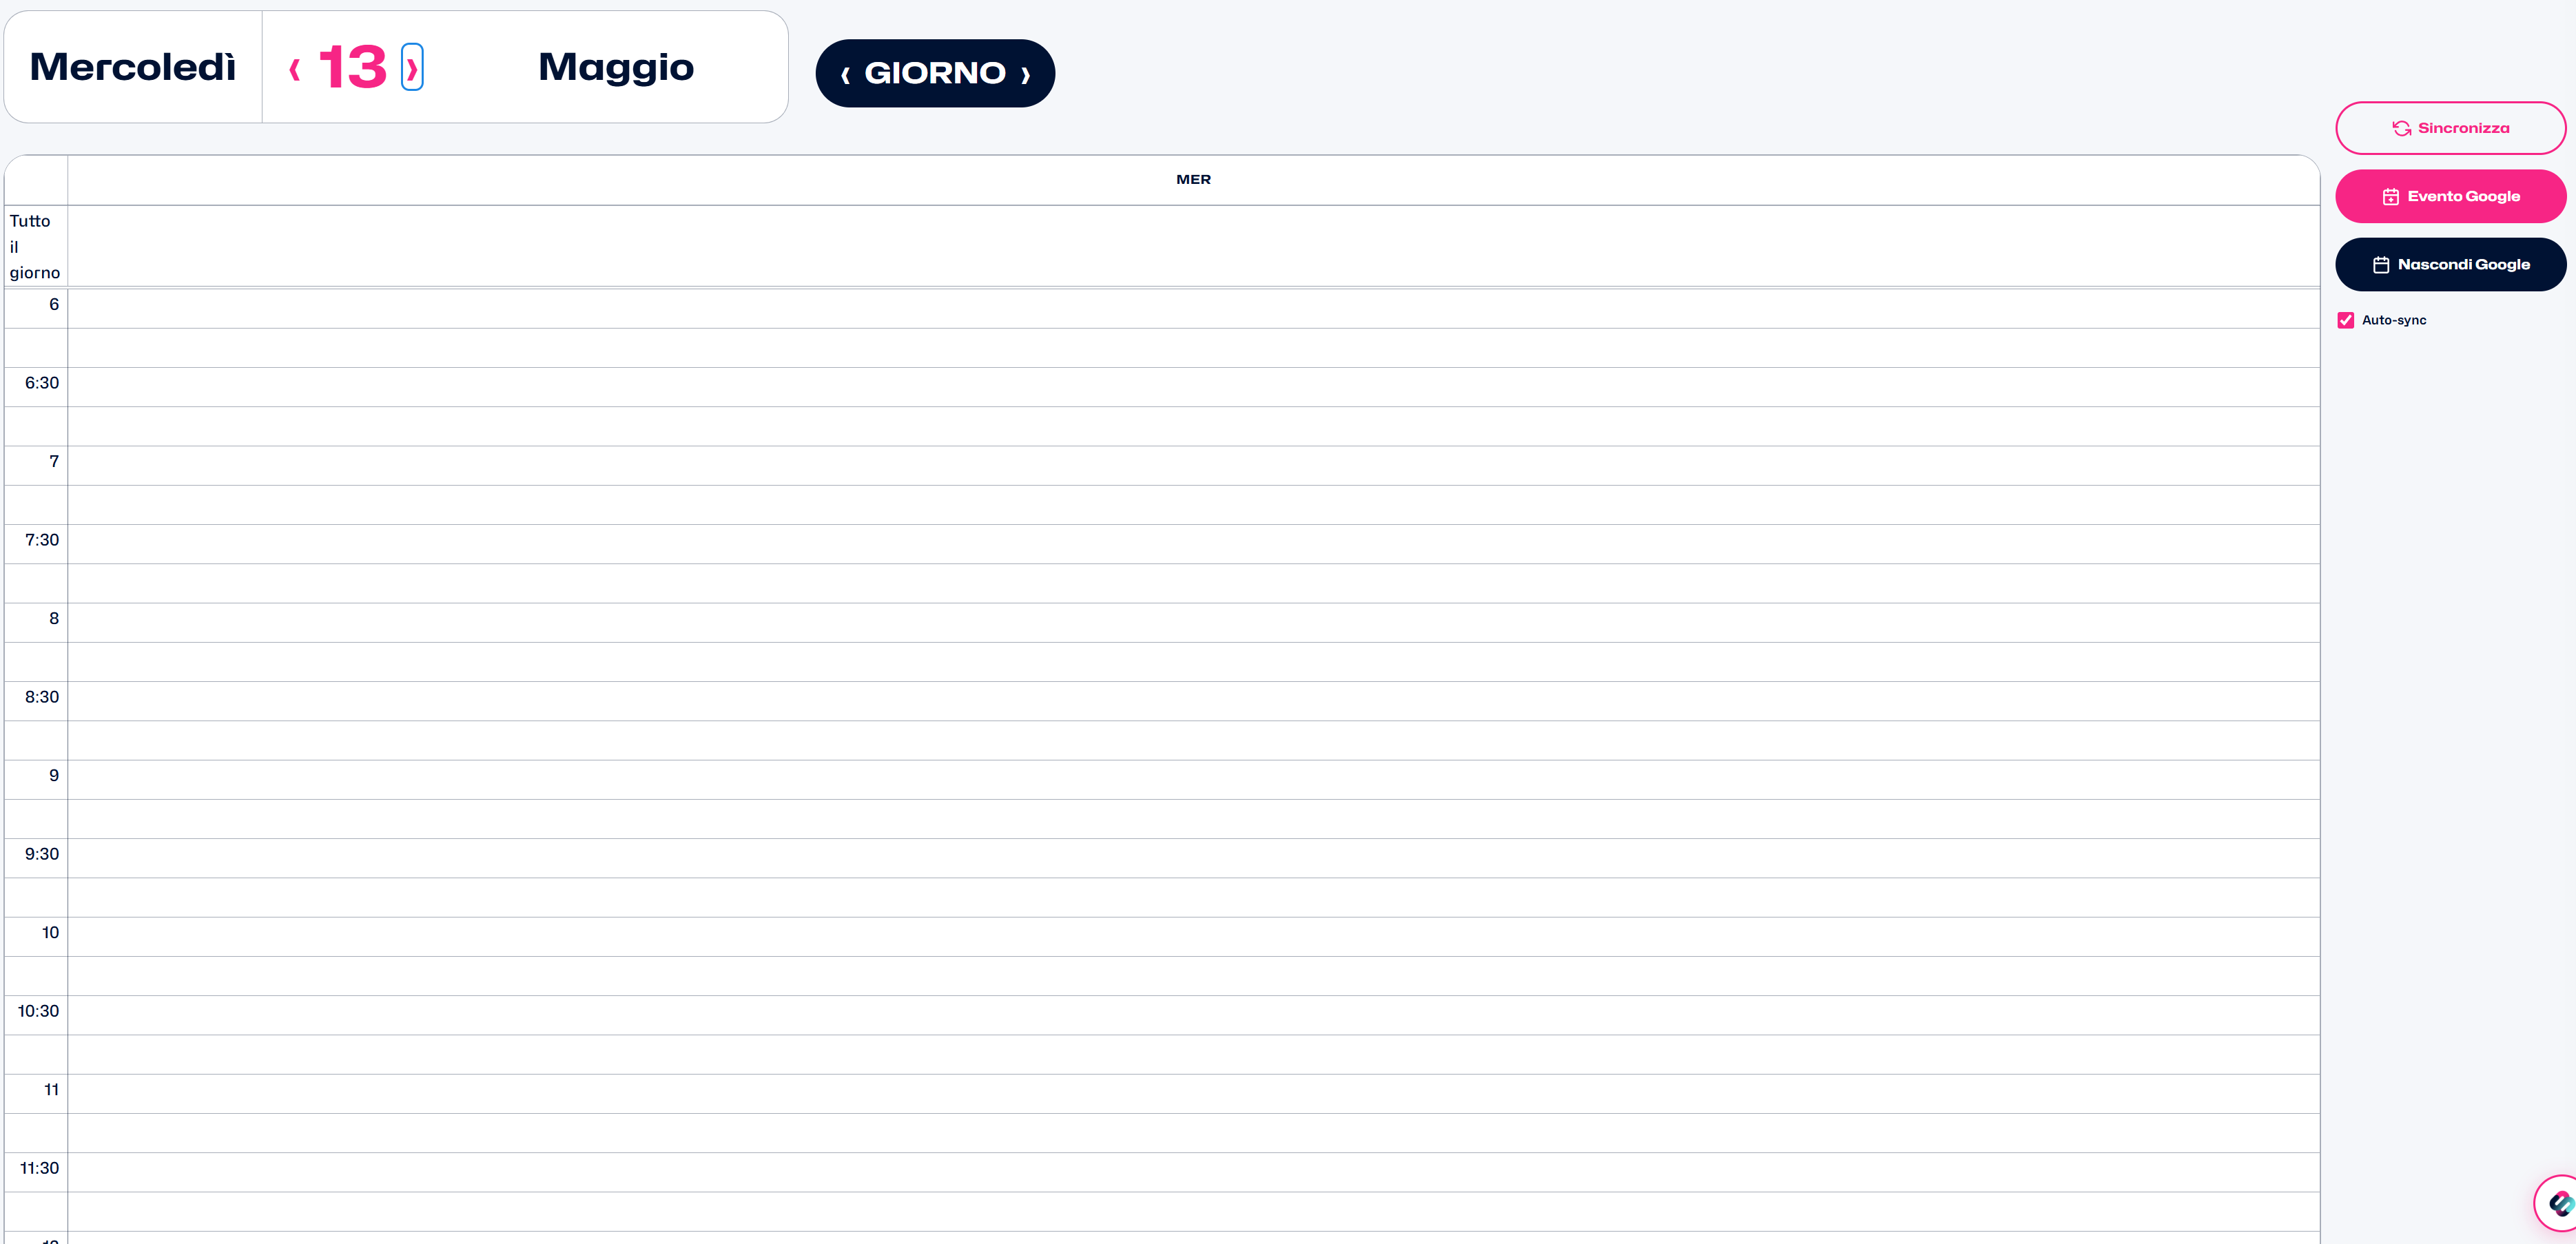The height and width of the screenshot is (1244, 2576).
Task: Click the day number 13
Action: [352, 68]
